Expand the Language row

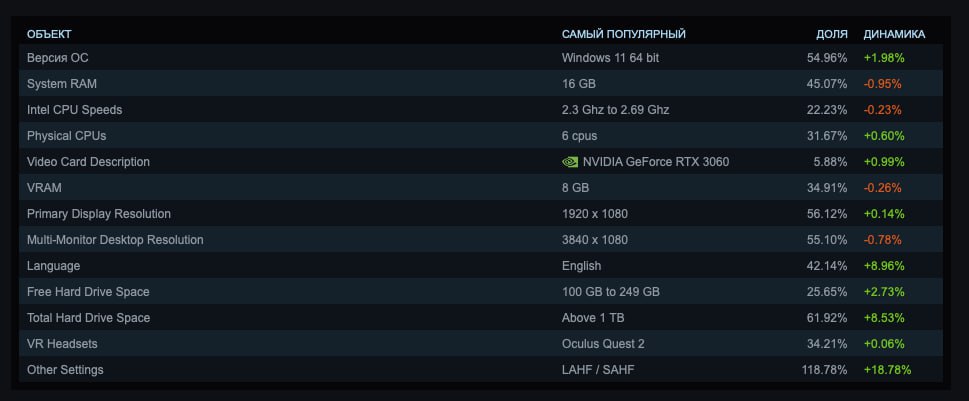(x=54, y=266)
